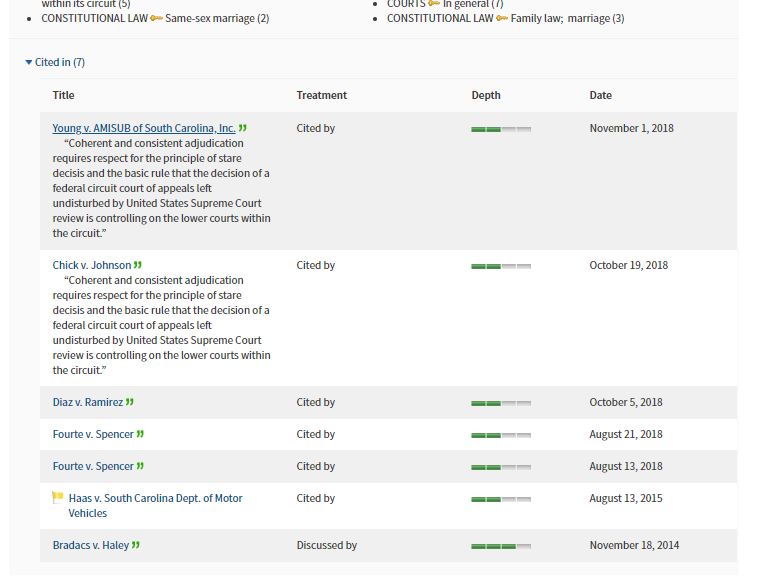Select the August 21, 2018 date cell

coord(626,434)
